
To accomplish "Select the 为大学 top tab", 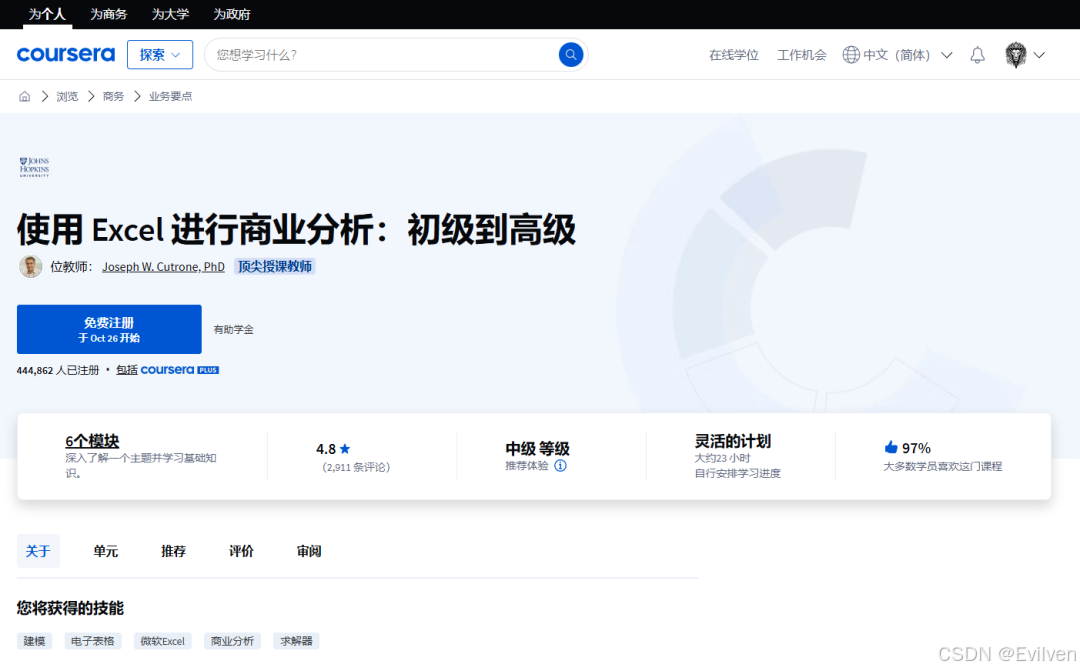I will pos(170,14).
